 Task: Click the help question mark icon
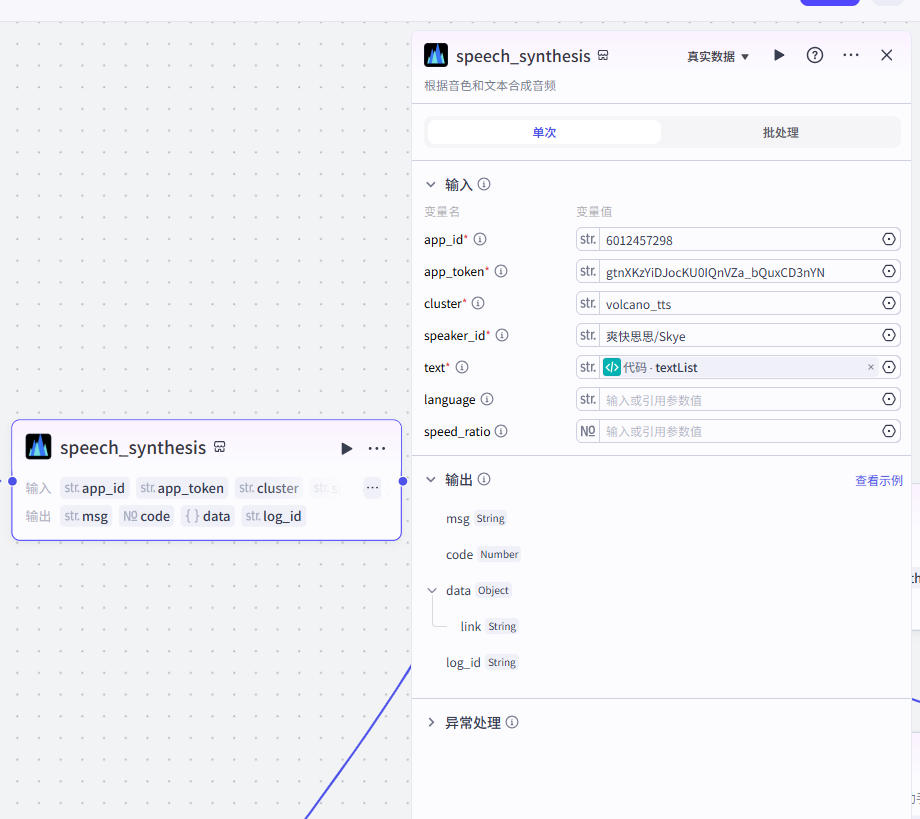pyautogui.click(x=815, y=55)
